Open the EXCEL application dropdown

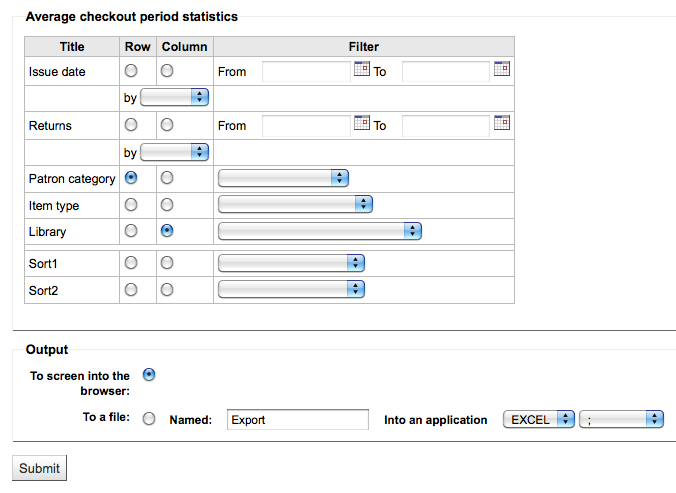pyautogui.click(x=539, y=419)
